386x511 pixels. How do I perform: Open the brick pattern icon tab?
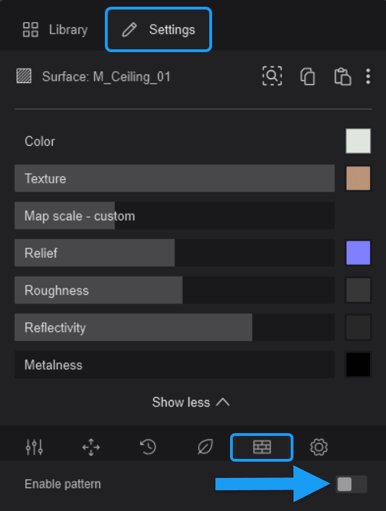pos(262,447)
